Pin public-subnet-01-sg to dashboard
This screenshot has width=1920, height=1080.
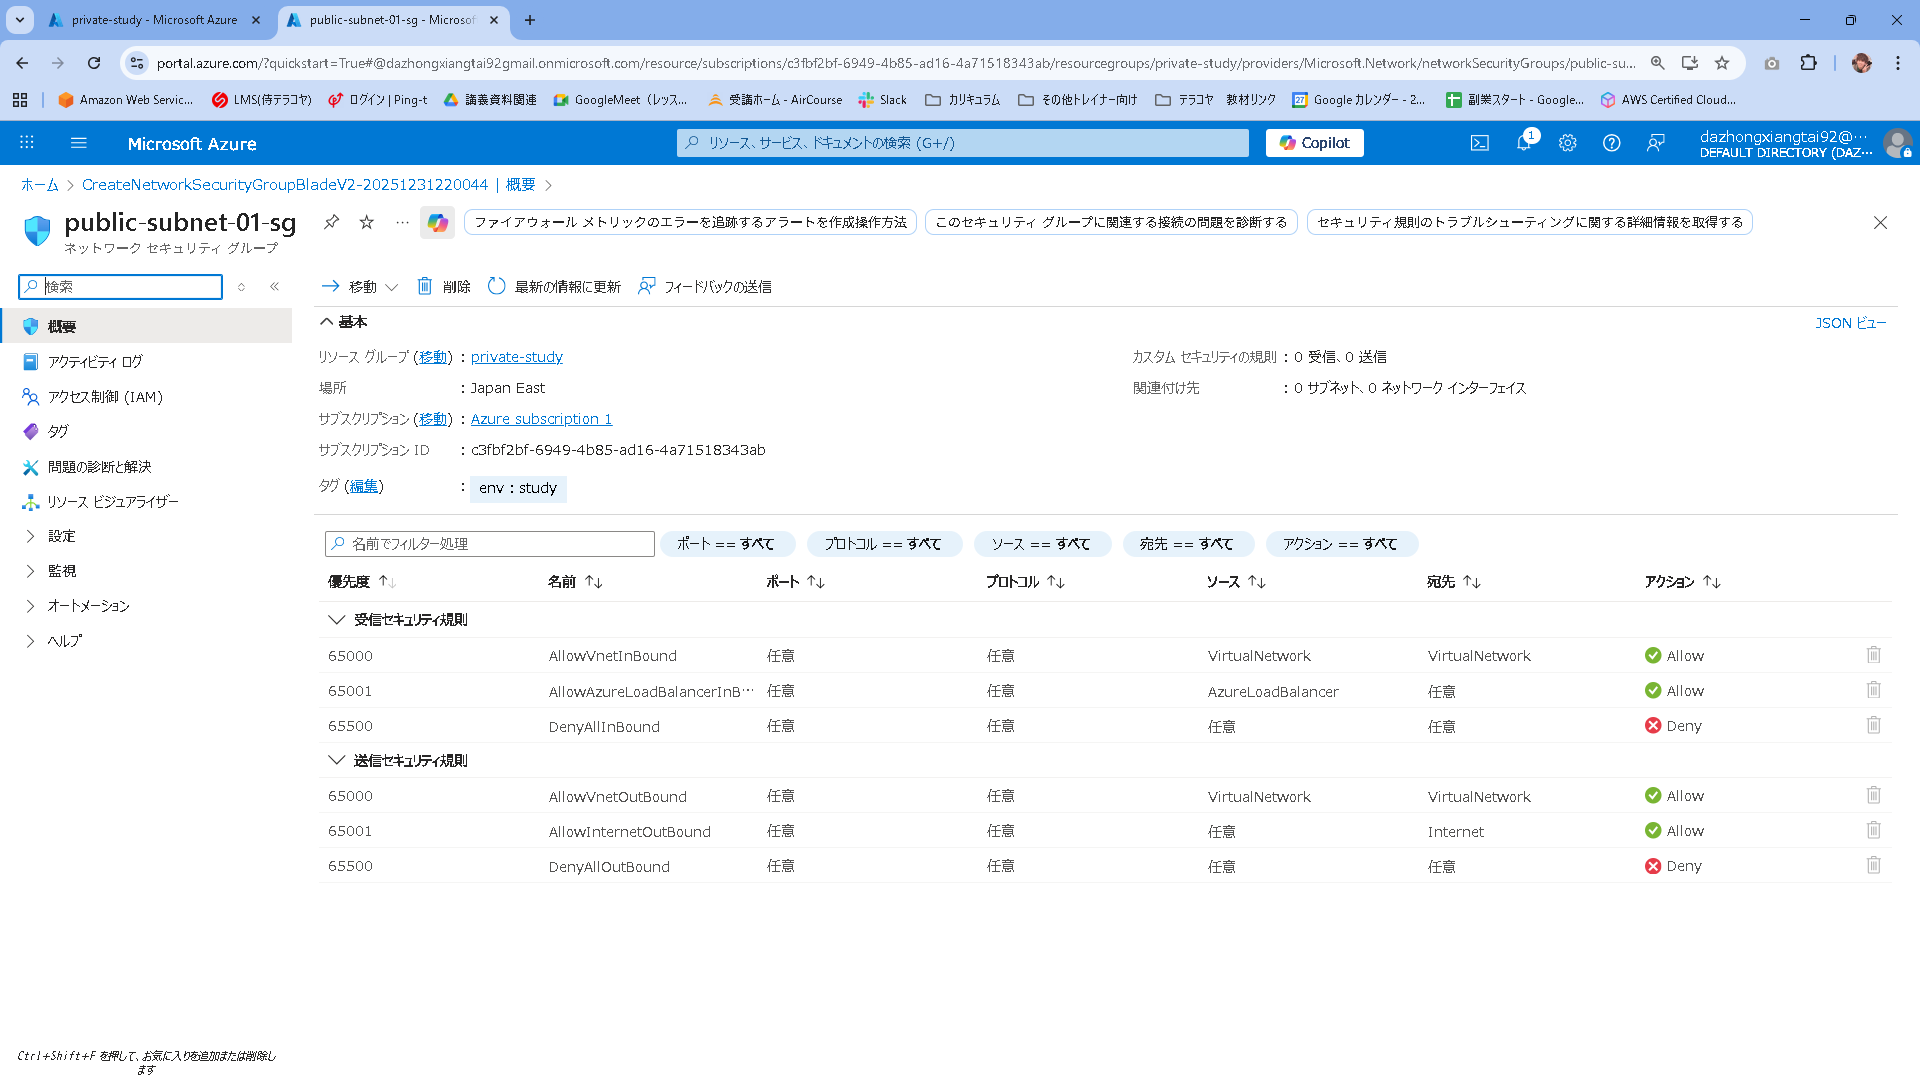pos(331,222)
